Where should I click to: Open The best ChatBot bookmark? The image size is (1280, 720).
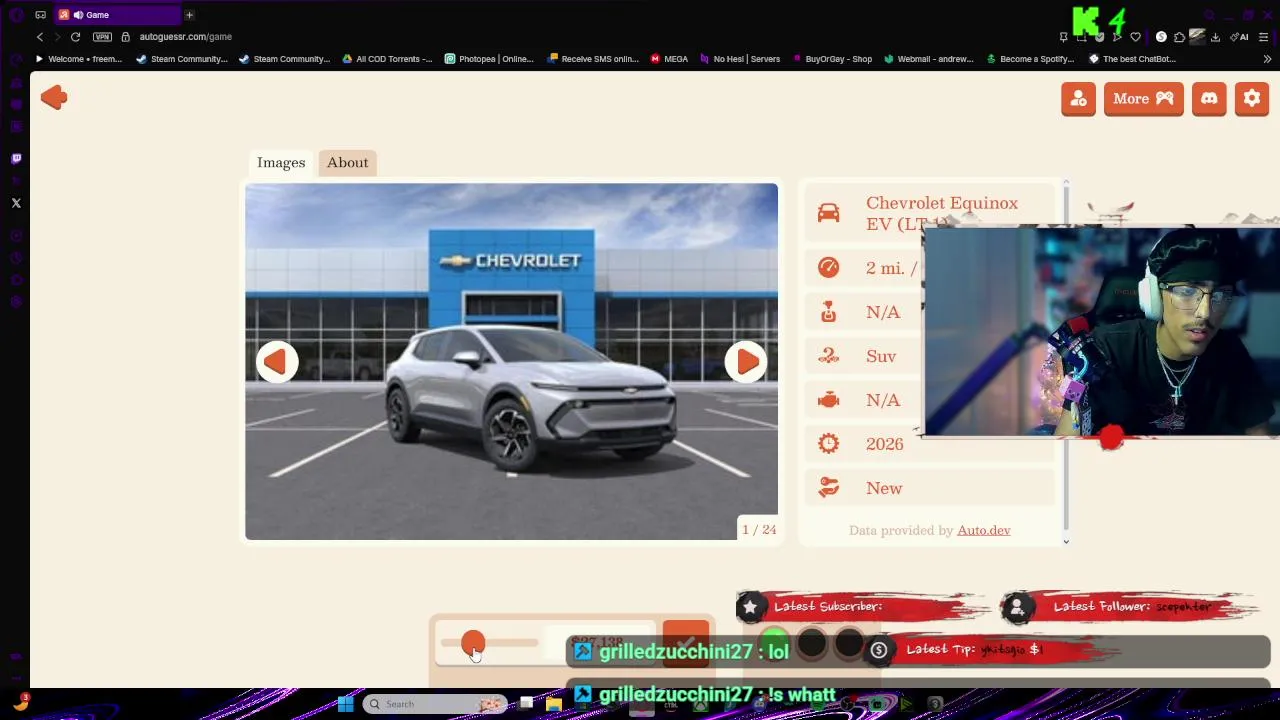[1132, 59]
